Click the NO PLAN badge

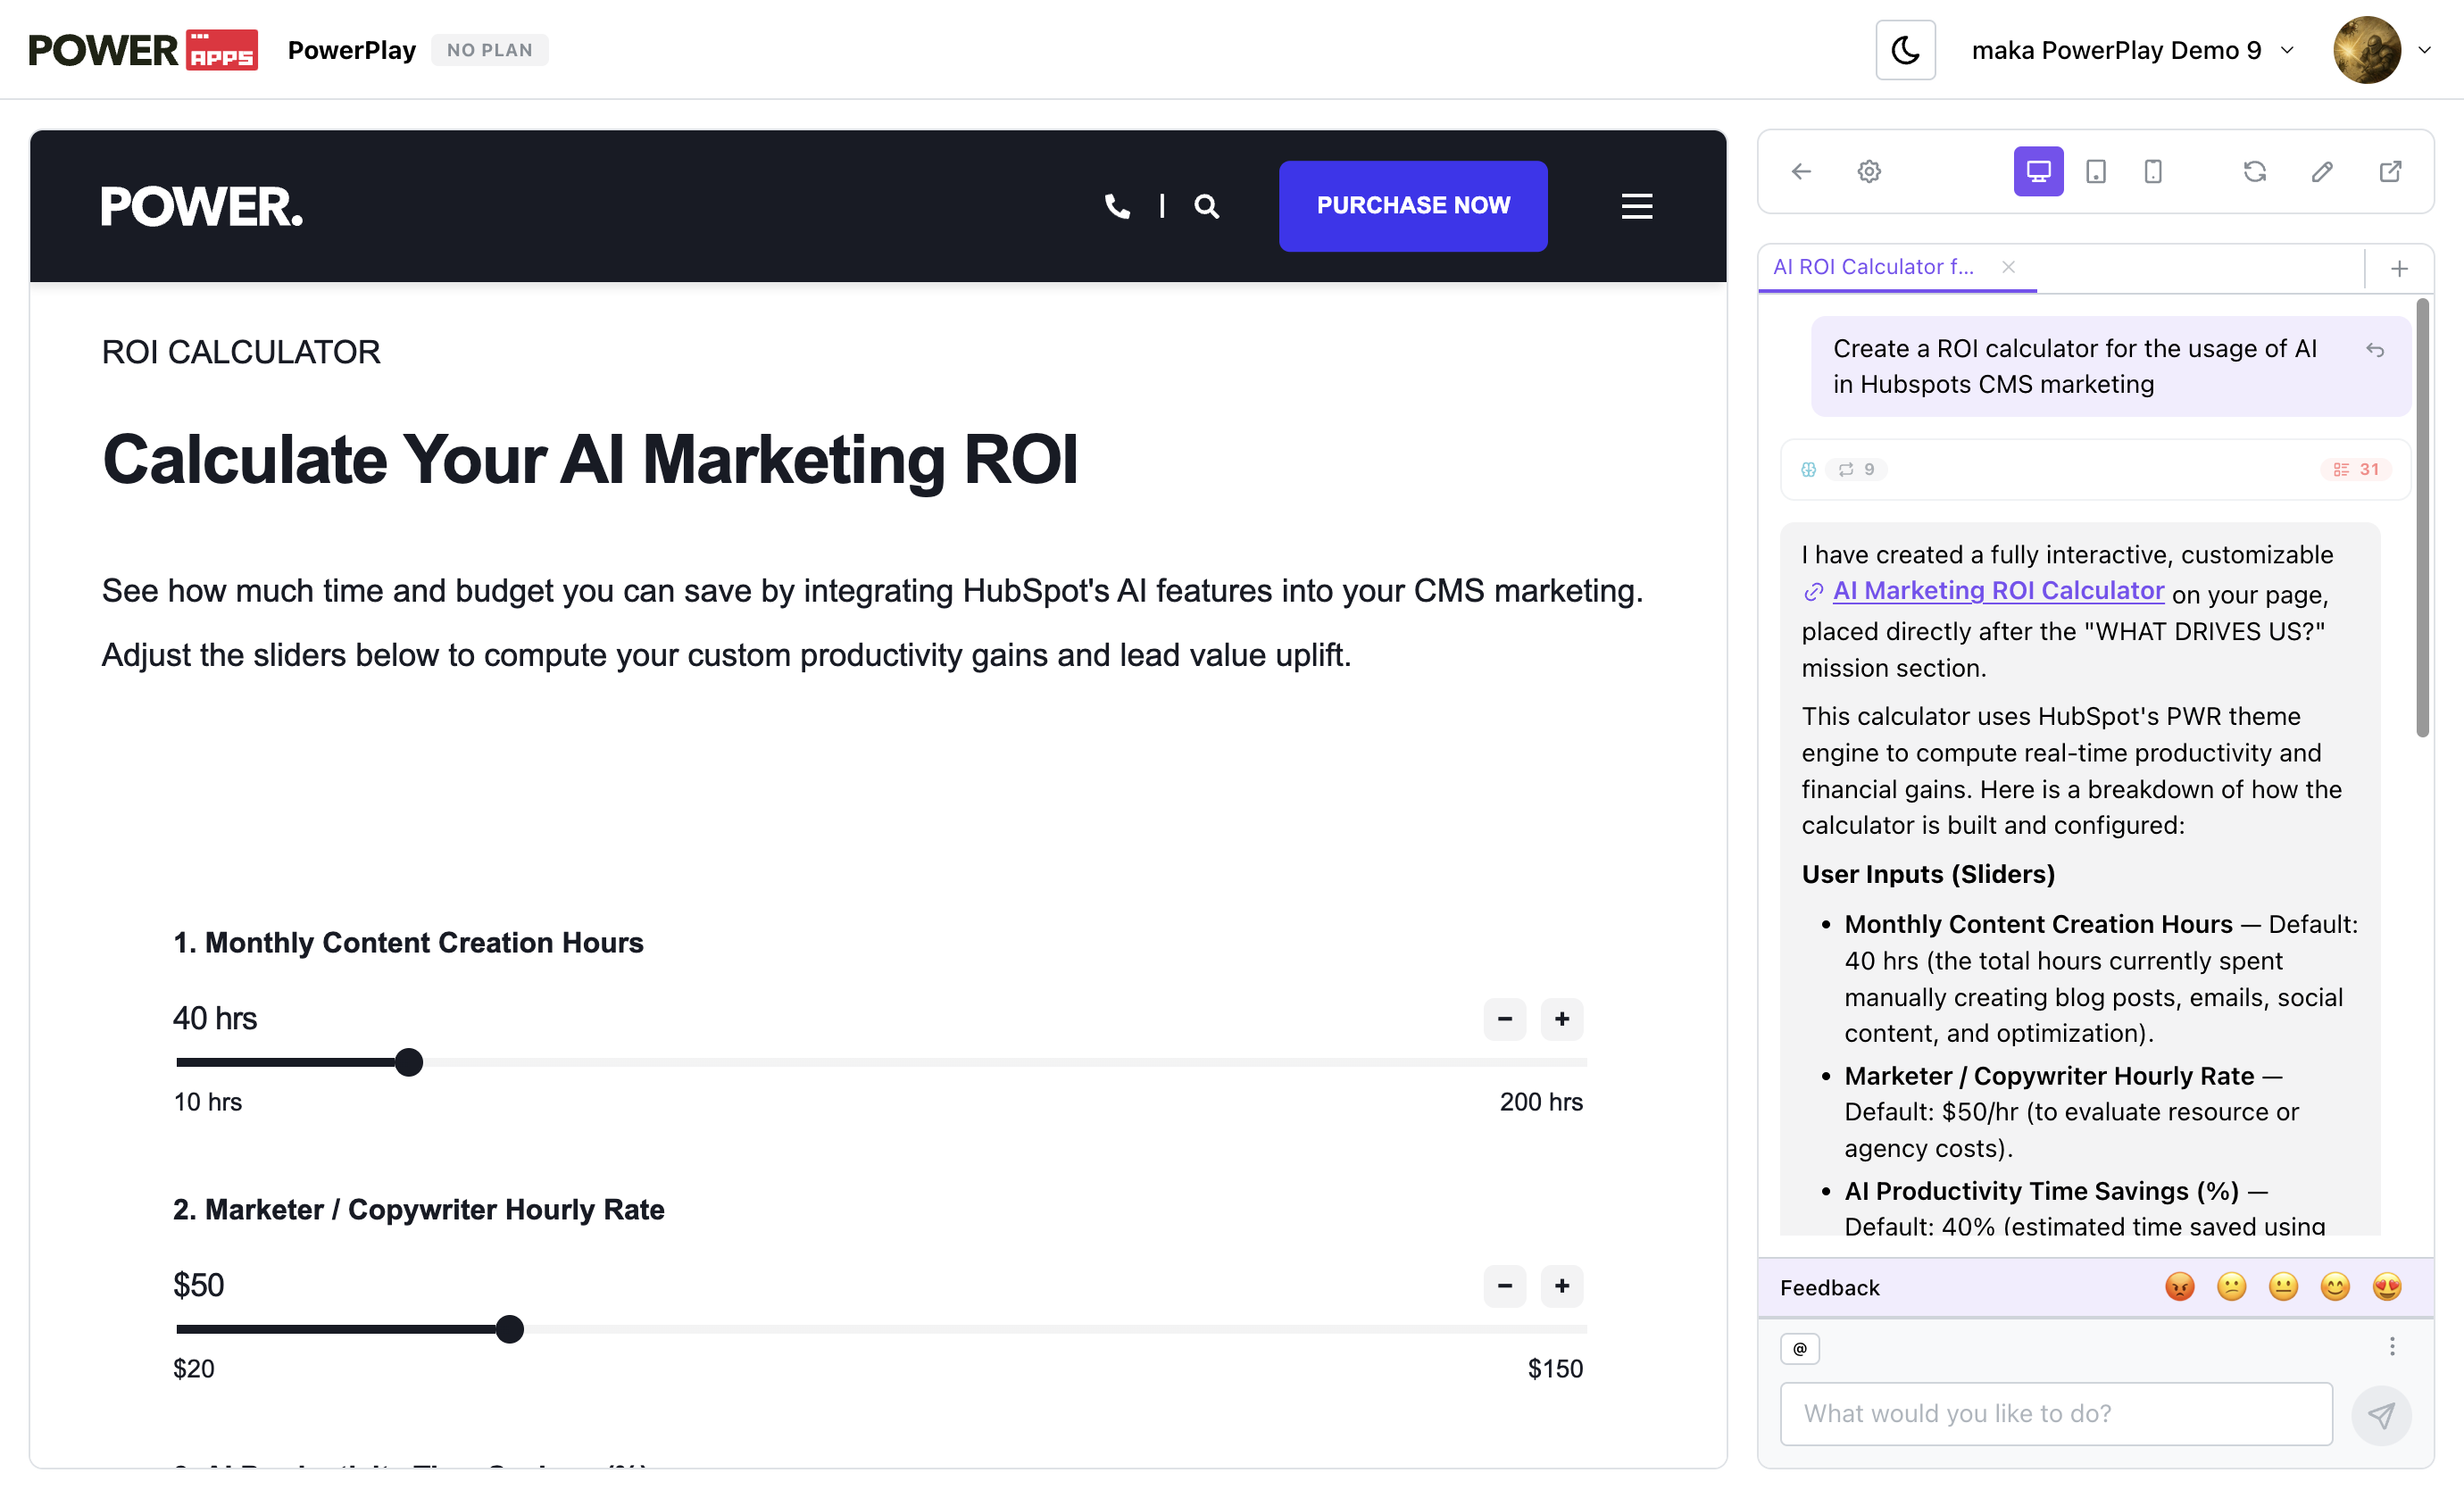click(x=489, y=50)
